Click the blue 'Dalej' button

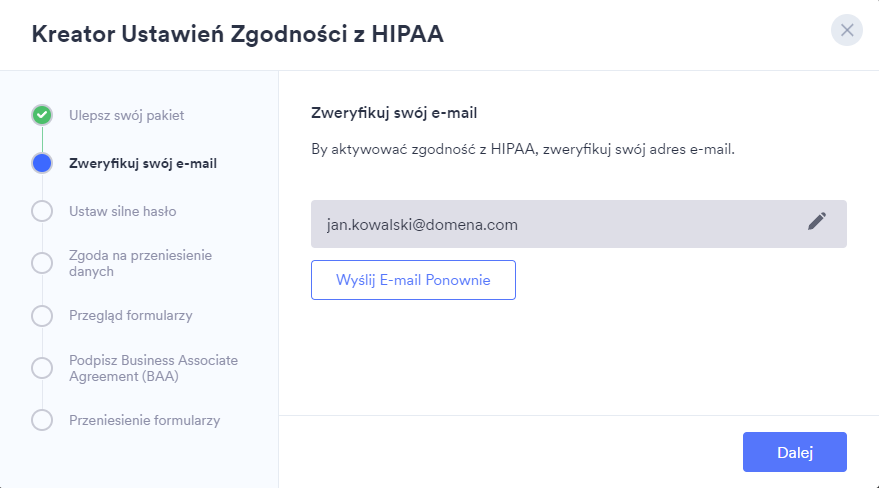795,452
